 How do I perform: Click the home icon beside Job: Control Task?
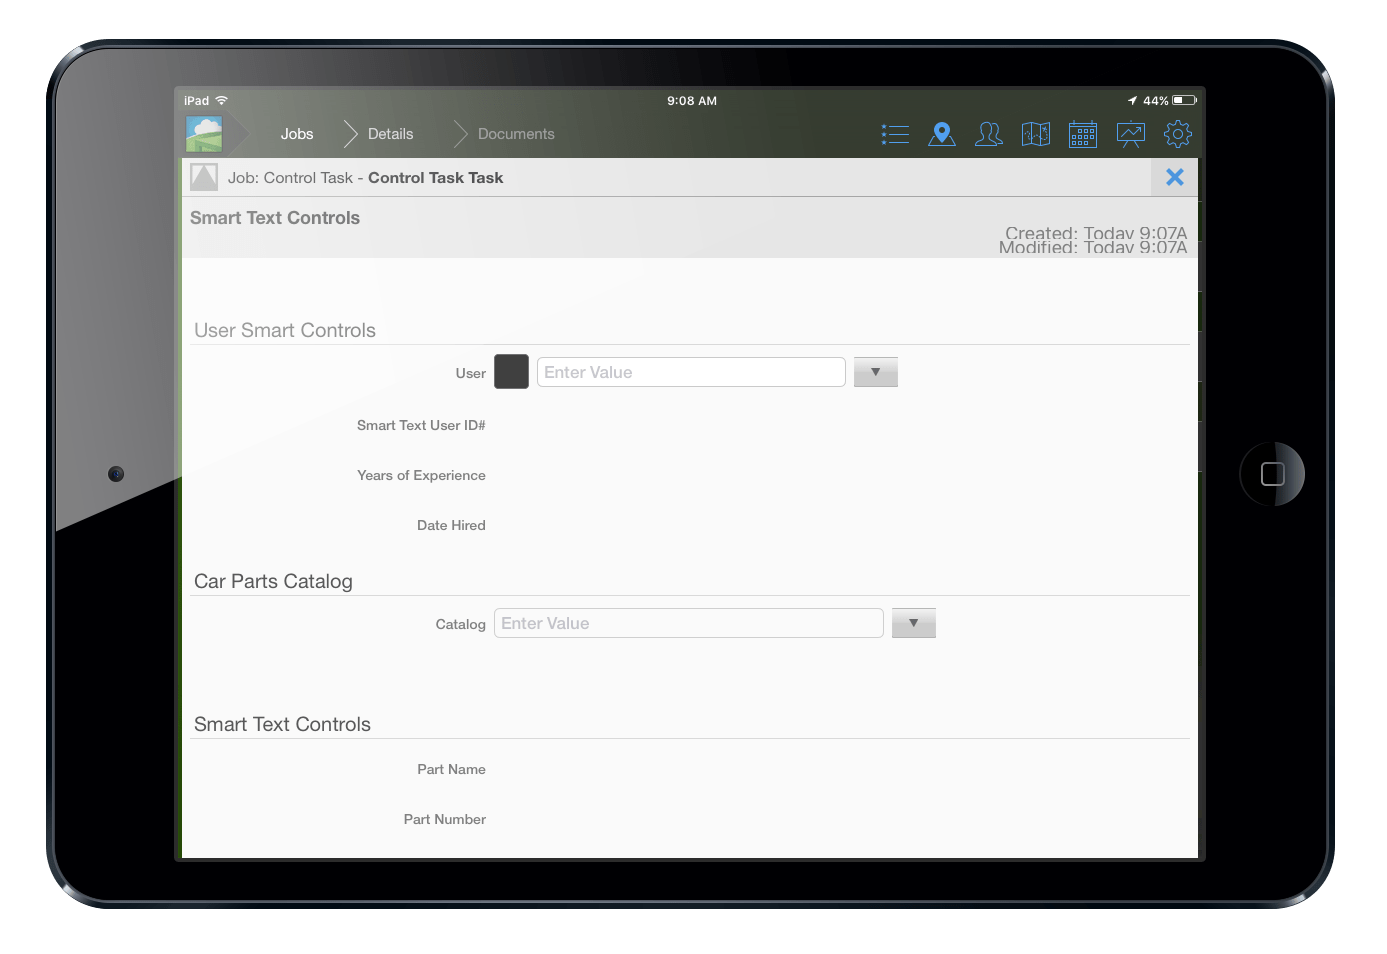[x=203, y=176]
